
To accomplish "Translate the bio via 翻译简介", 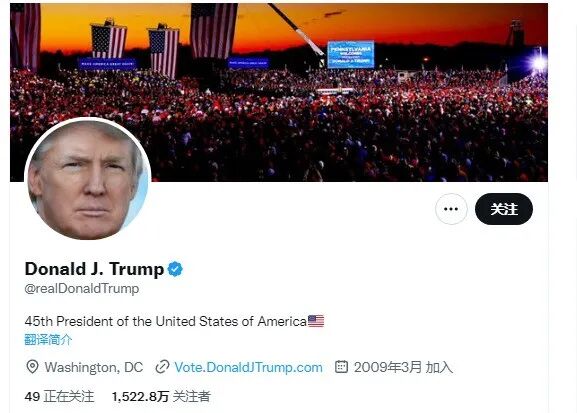I will (48, 339).
